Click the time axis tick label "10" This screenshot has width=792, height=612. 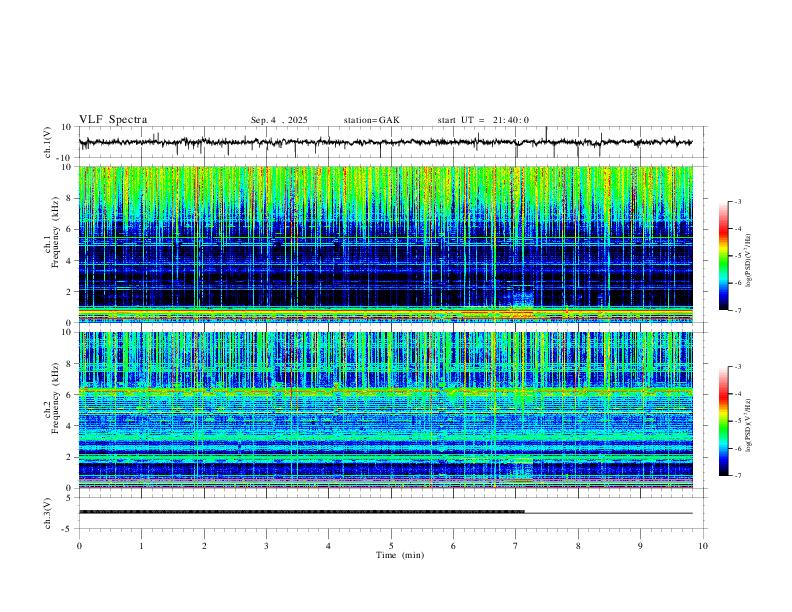click(x=703, y=546)
